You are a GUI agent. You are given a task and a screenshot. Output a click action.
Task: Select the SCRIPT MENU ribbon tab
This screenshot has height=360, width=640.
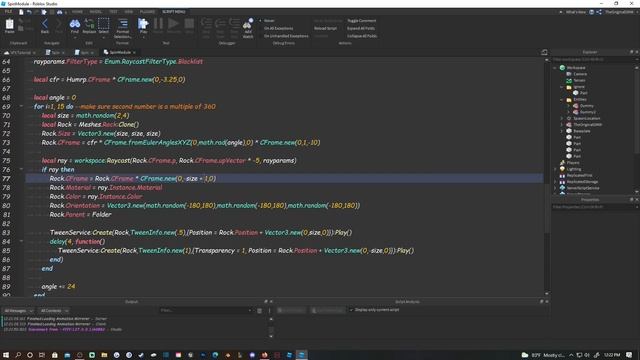coord(173,12)
